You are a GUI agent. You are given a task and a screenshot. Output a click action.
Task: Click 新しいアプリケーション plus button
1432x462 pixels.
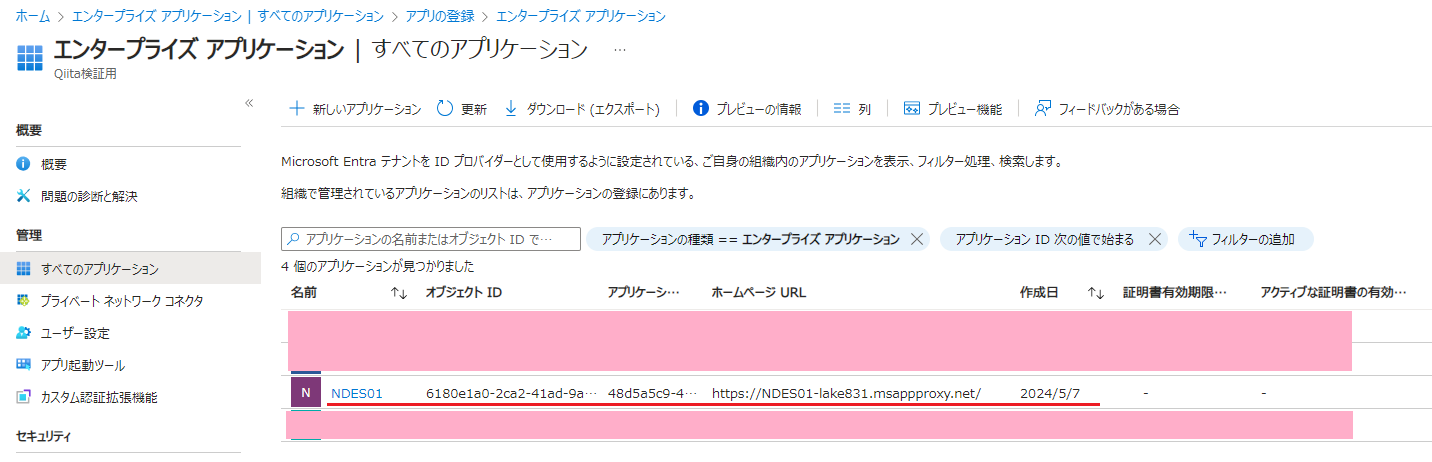point(355,109)
